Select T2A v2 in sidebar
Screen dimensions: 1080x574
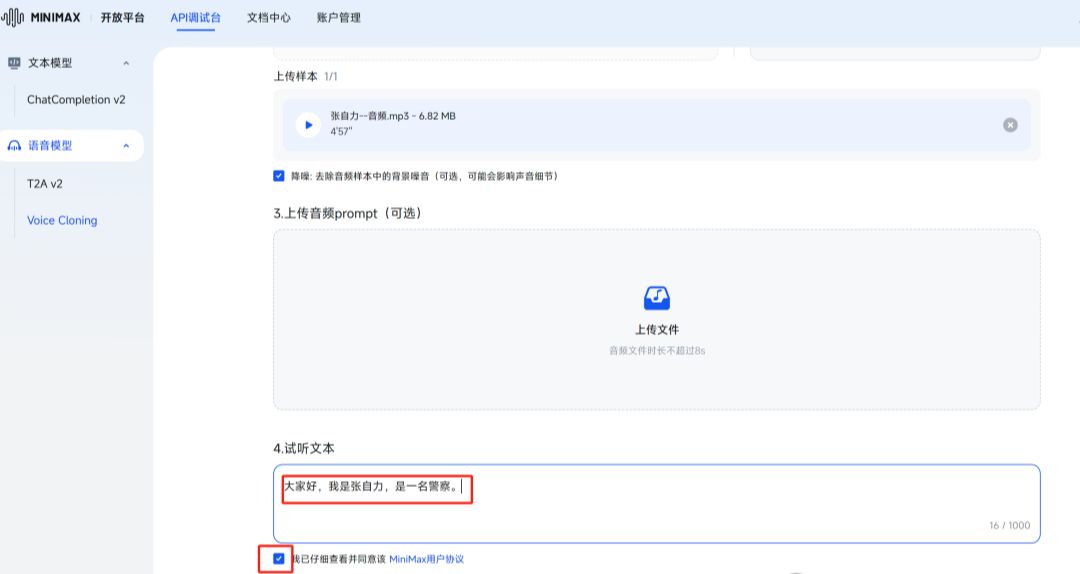point(45,184)
